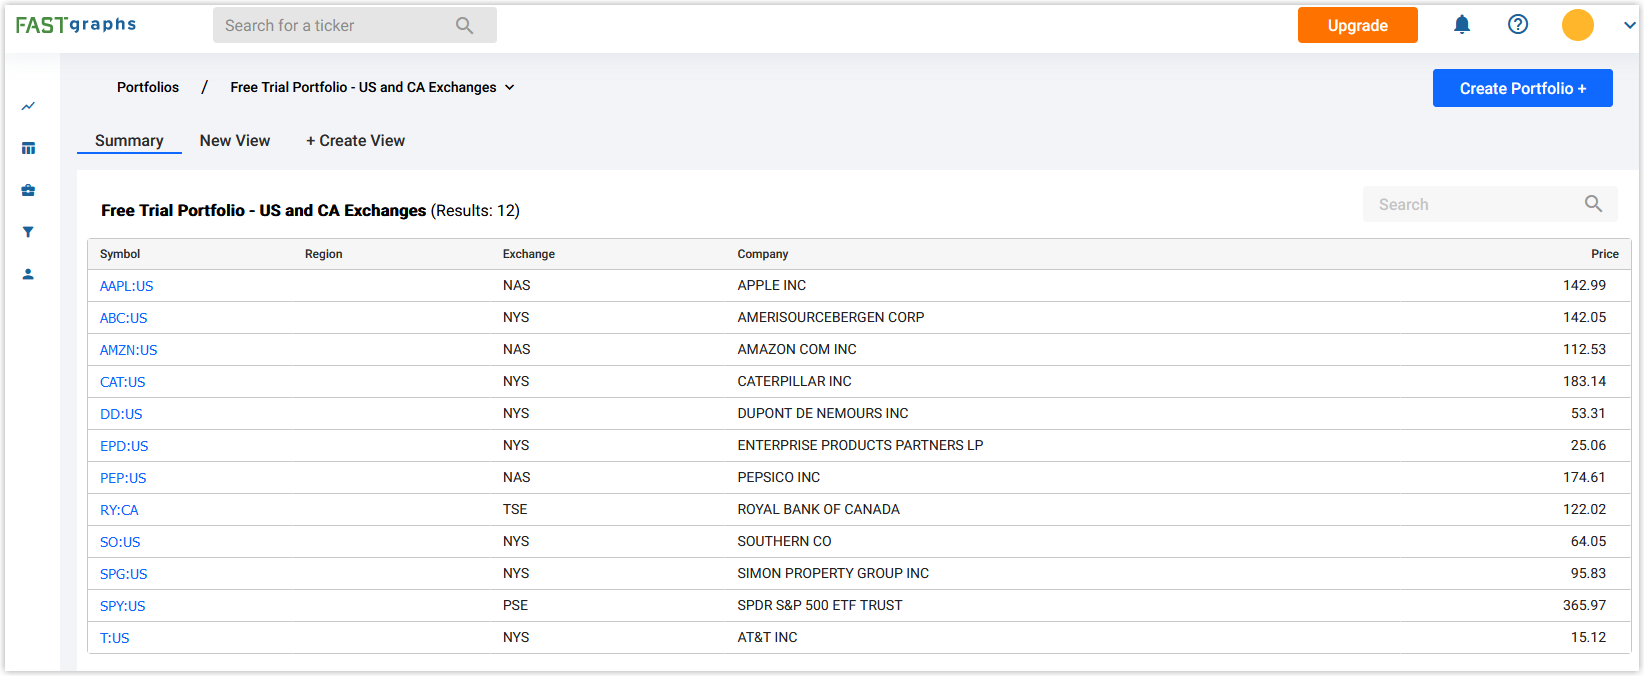
Task: Open the AMZN:US symbol link
Action: click(129, 350)
